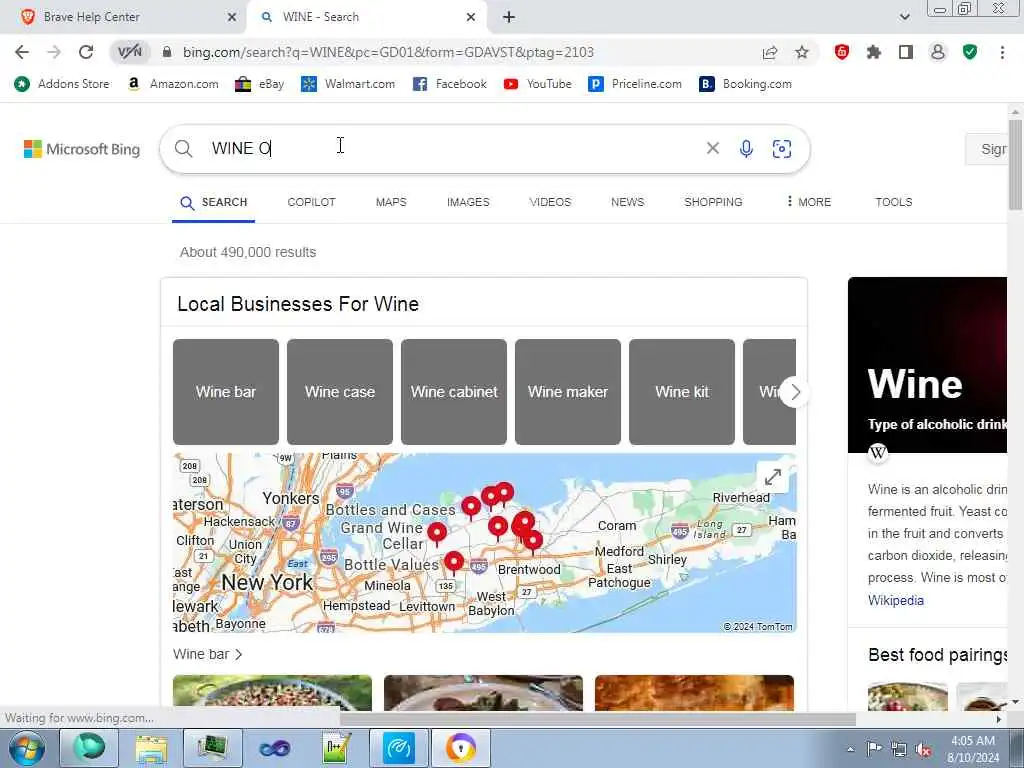The image size is (1024, 768).
Task: Close the Brave Help Center tab
Action: pyautogui.click(x=232, y=17)
